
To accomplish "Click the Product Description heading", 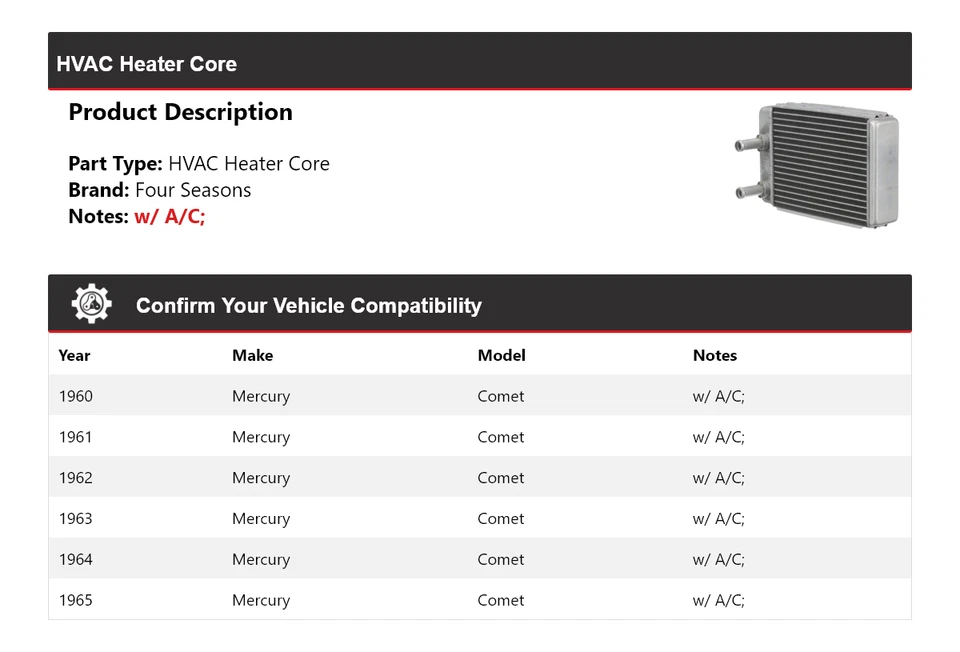I will (x=180, y=112).
